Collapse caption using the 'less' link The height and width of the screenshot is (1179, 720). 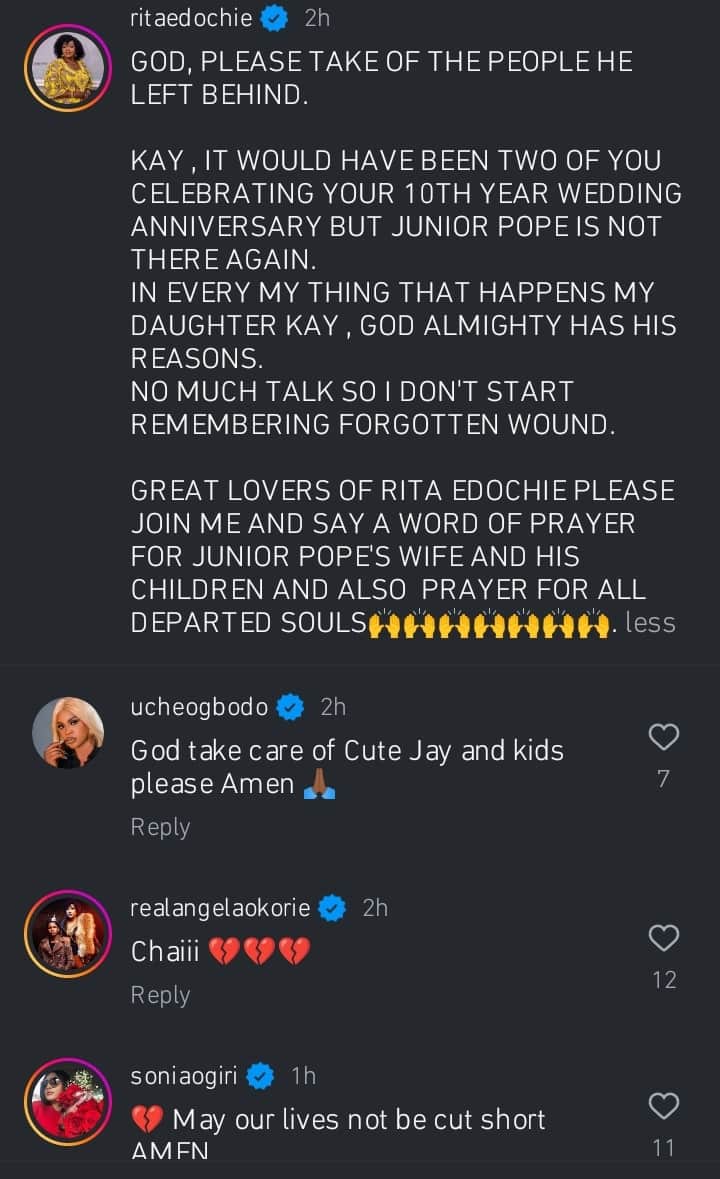650,623
